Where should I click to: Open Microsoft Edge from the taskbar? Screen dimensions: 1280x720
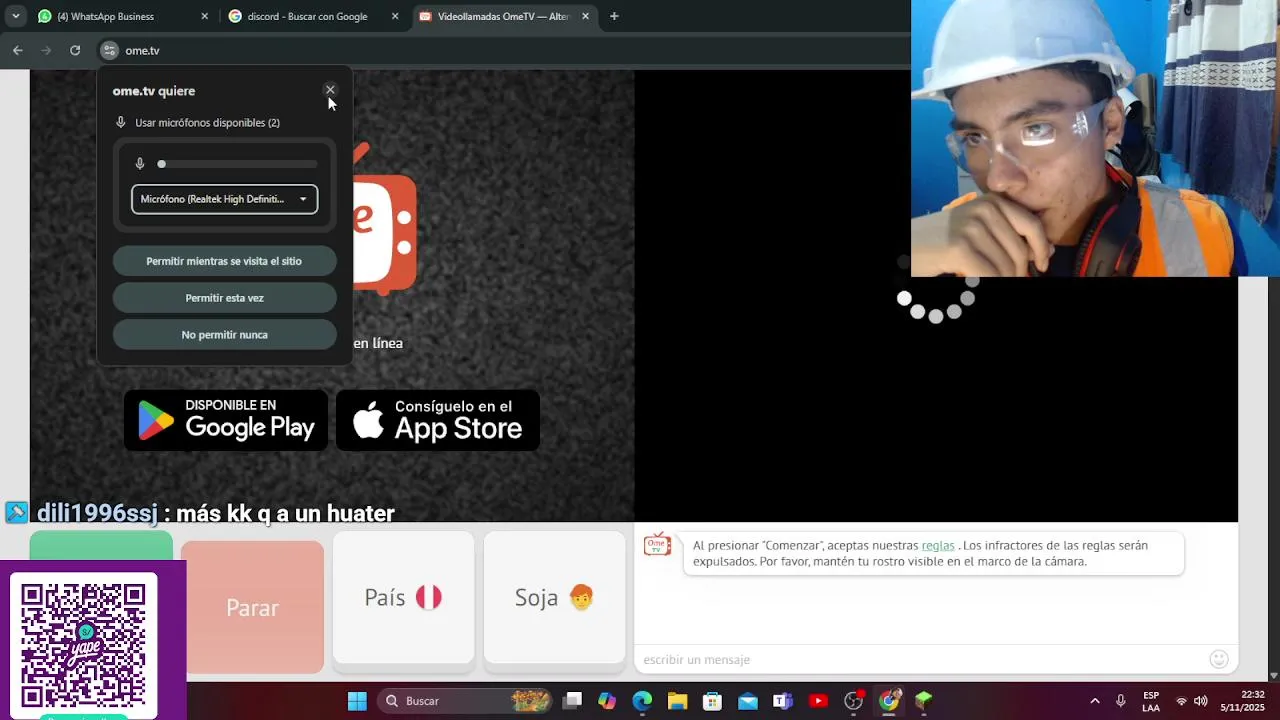tap(642, 701)
